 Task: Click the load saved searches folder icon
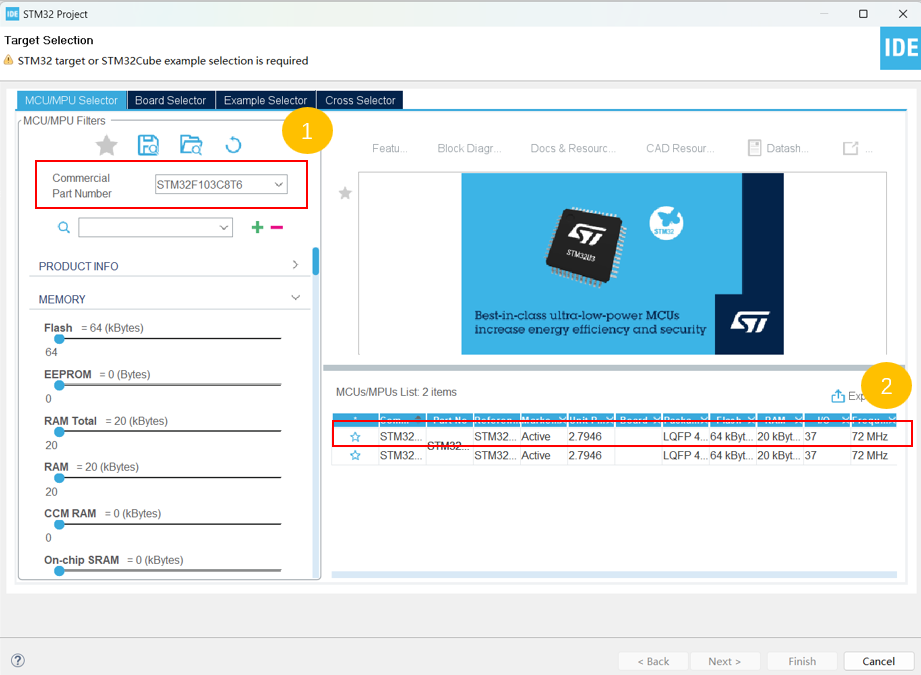(x=191, y=145)
